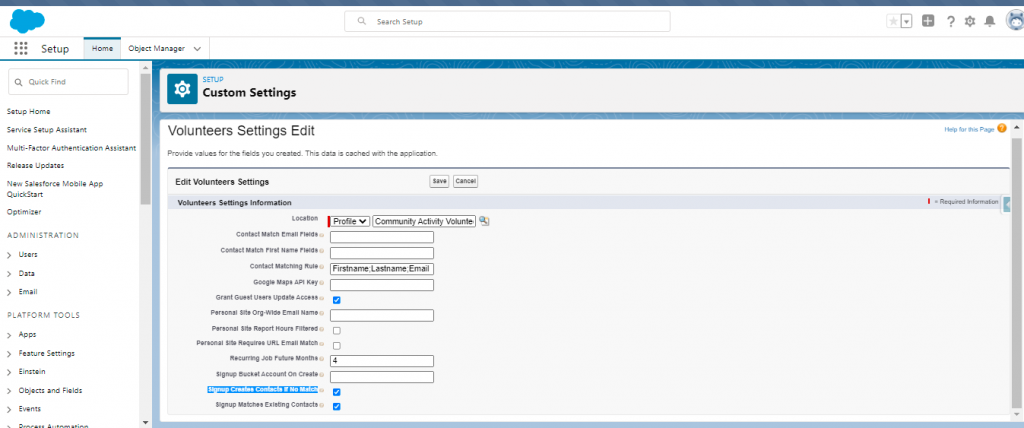This screenshot has width=1024, height=428.
Task: Open the App Launcher grid icon
Action: click(x=21, y=48)
